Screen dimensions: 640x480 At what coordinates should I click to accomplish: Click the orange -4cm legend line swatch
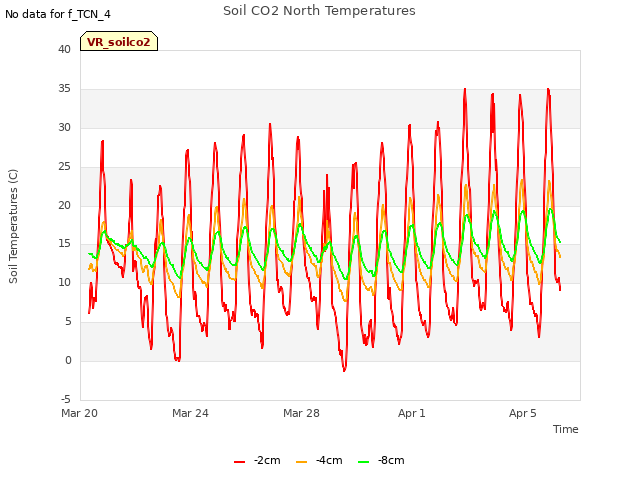pyautogui.click(x=302, y=461)
